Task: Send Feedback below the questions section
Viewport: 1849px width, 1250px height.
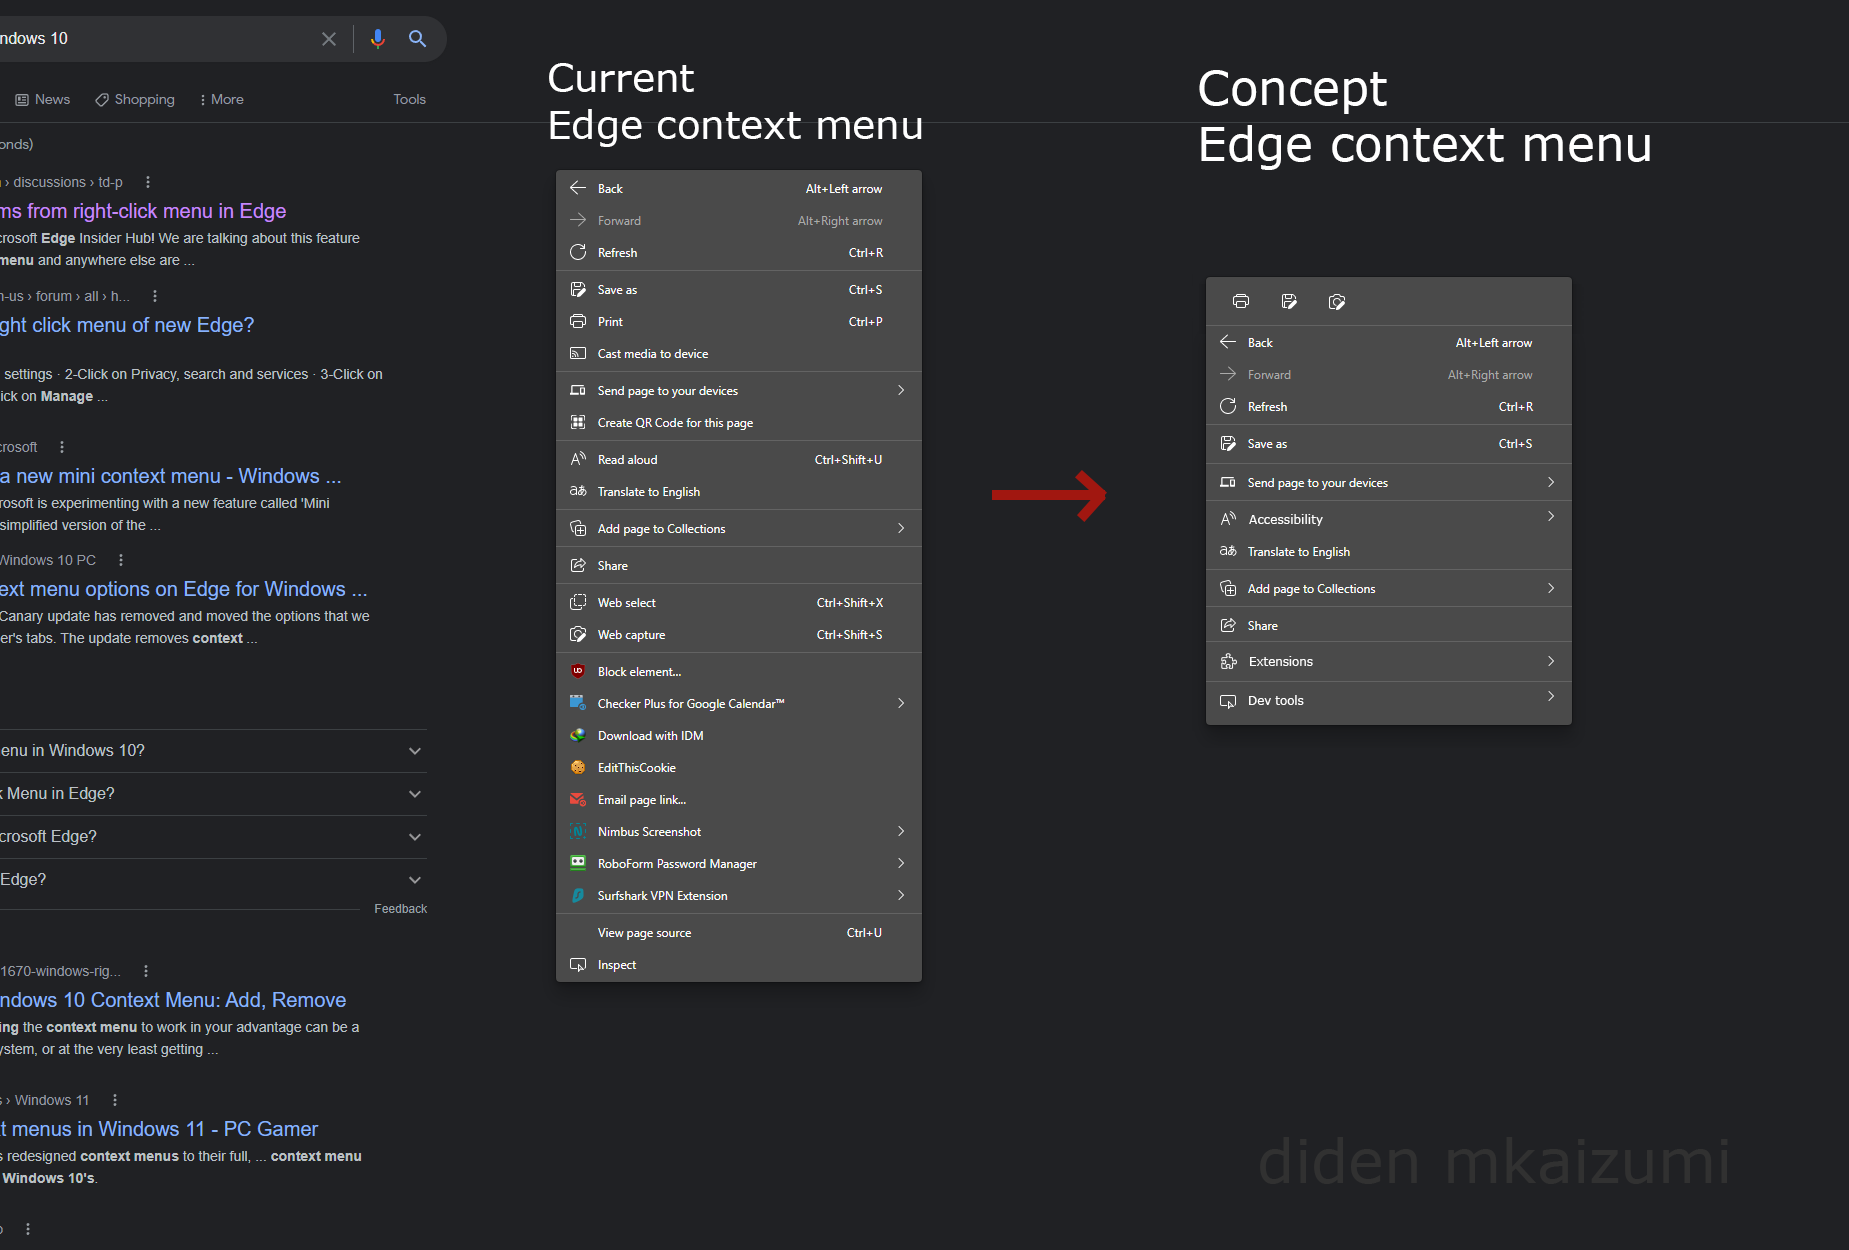Action: pos(400,908)
